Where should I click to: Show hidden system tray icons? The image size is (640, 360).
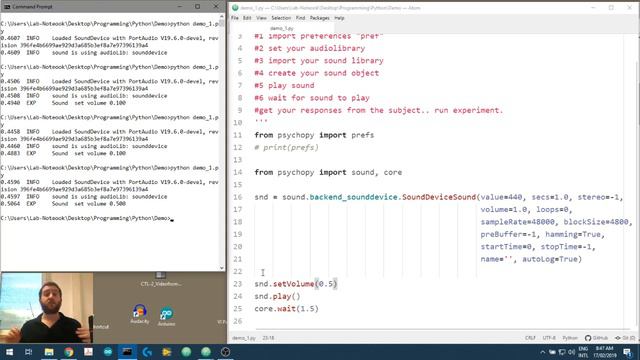click(x=542, y=352)
